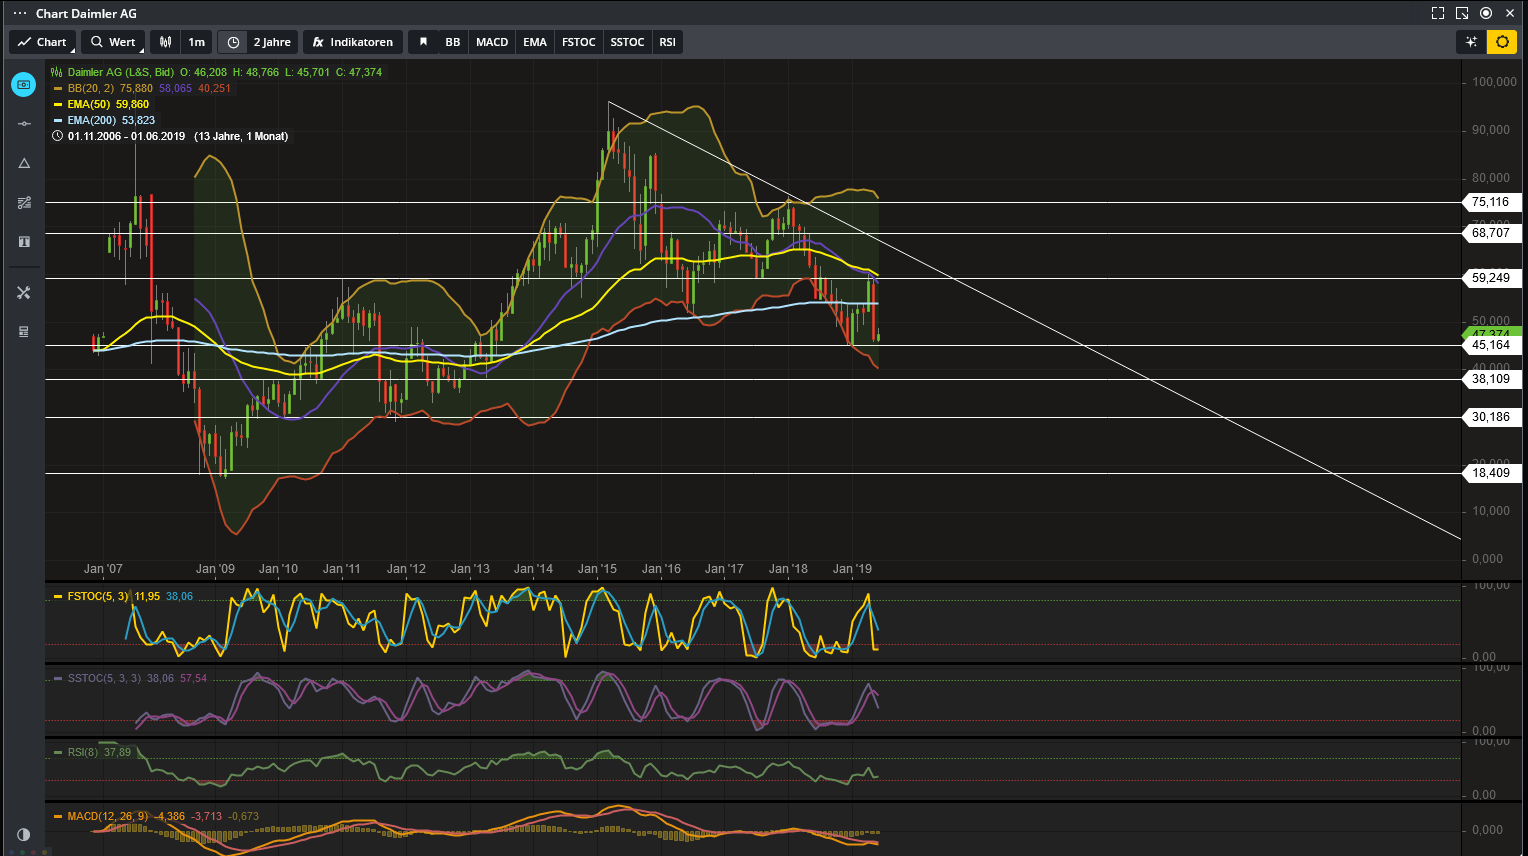Screen dimensions: 1528x856
Task: Open the Indikatoren menu
Action: pos(352,42)
